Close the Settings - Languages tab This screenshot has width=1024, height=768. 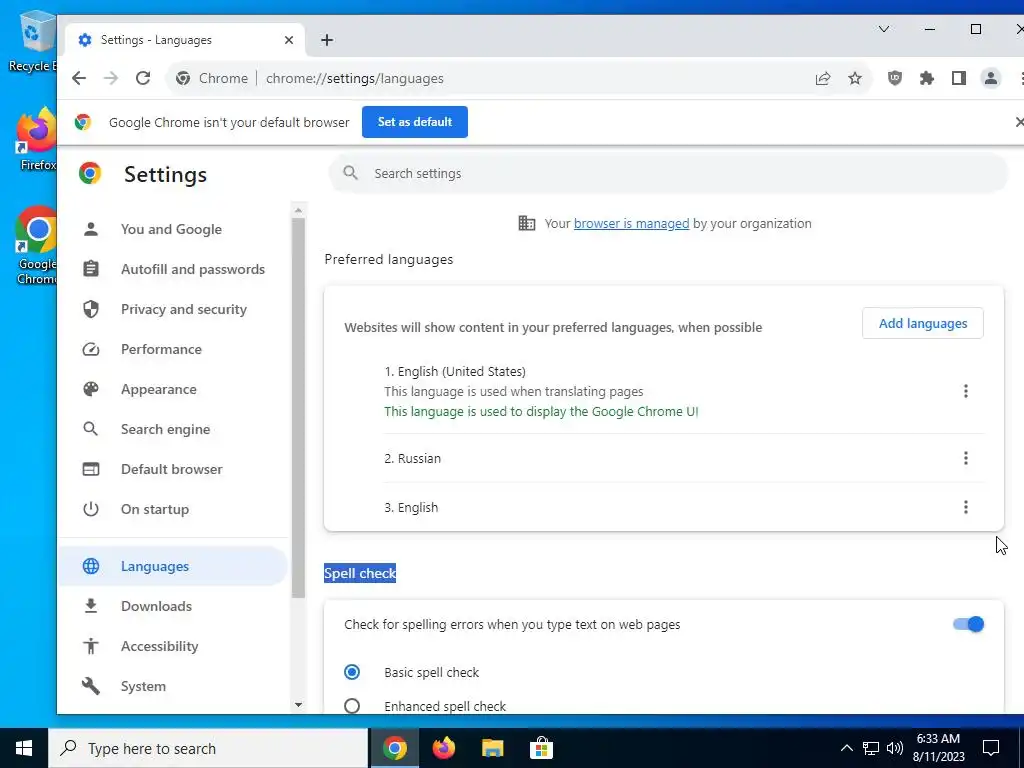click(x=289, y=40)
